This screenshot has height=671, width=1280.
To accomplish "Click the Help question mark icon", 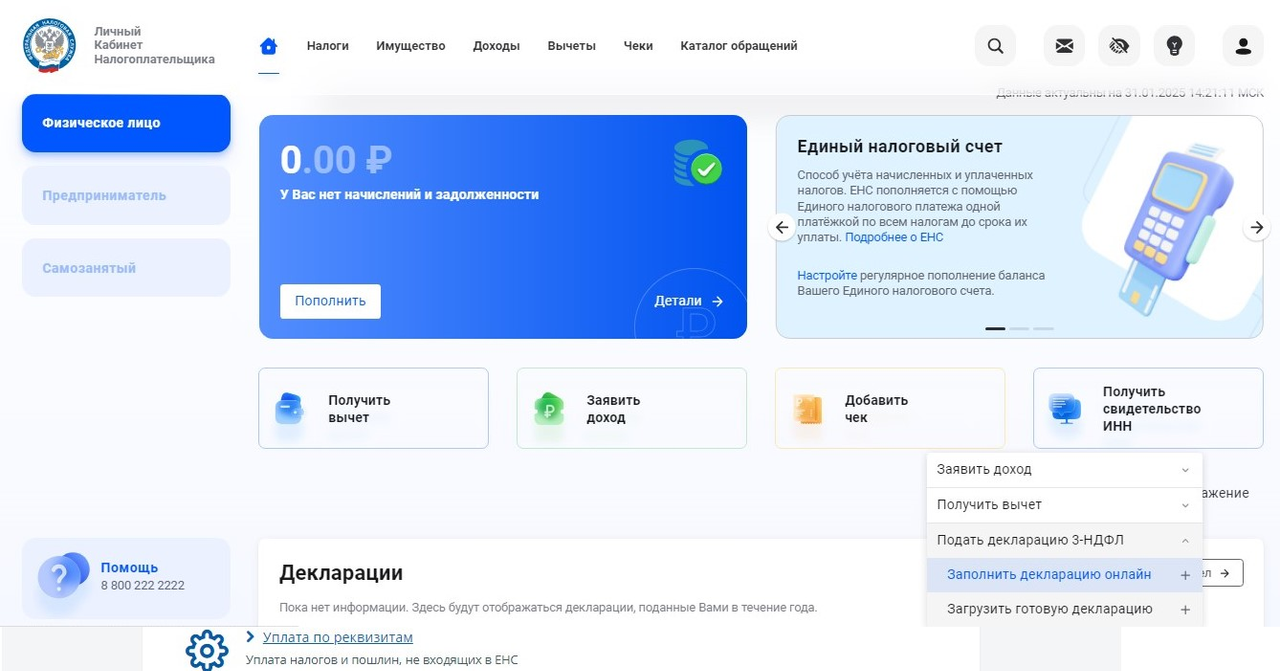I will 59,577.
